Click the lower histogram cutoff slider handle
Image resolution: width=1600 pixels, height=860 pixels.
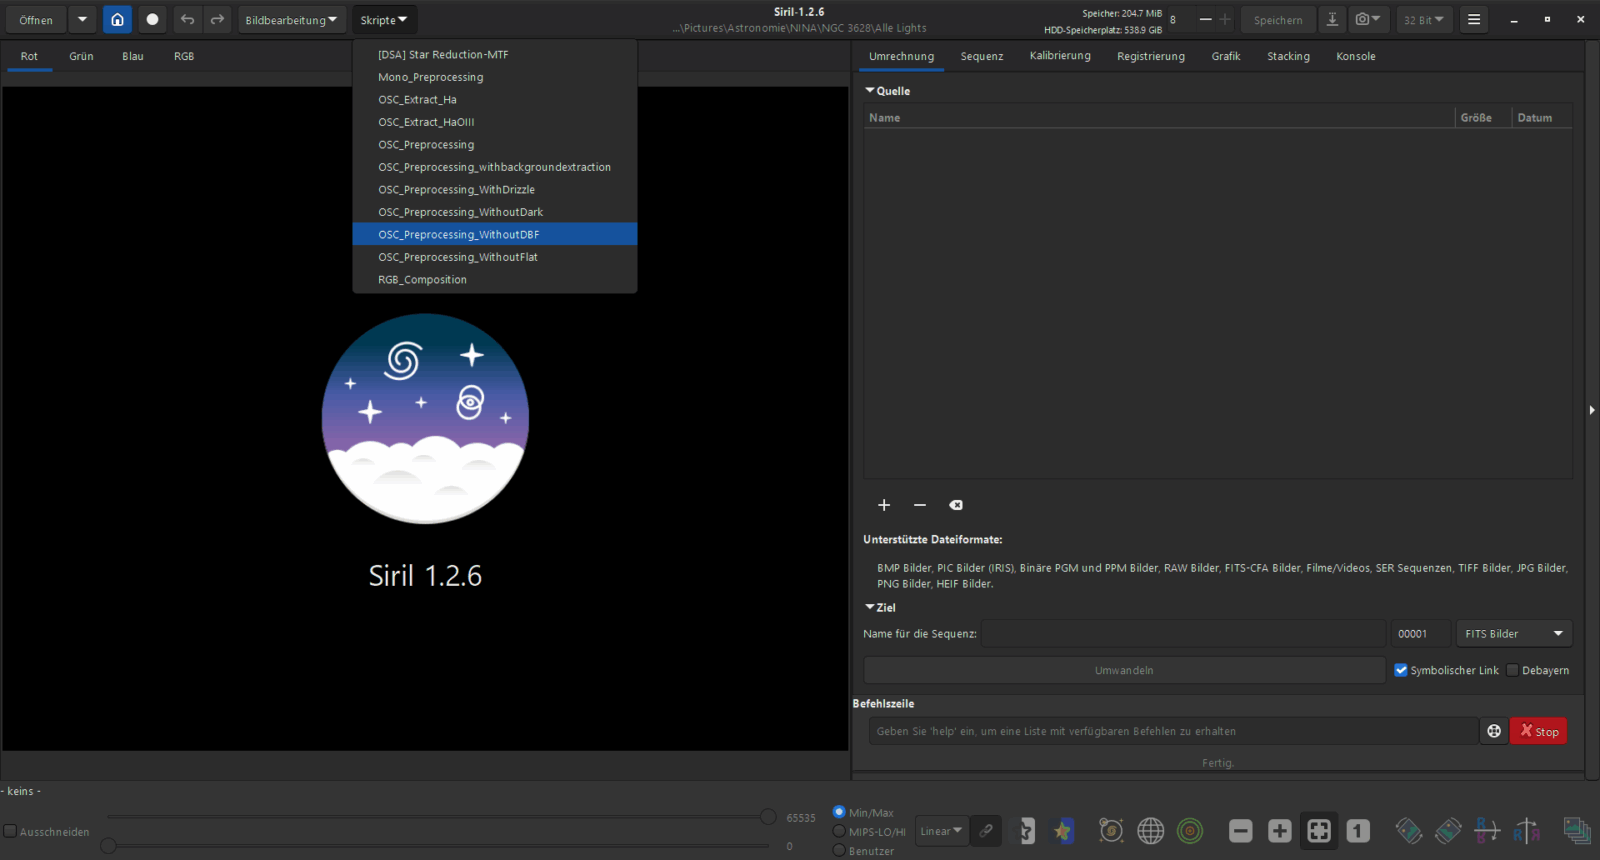[x=108, y=846]
